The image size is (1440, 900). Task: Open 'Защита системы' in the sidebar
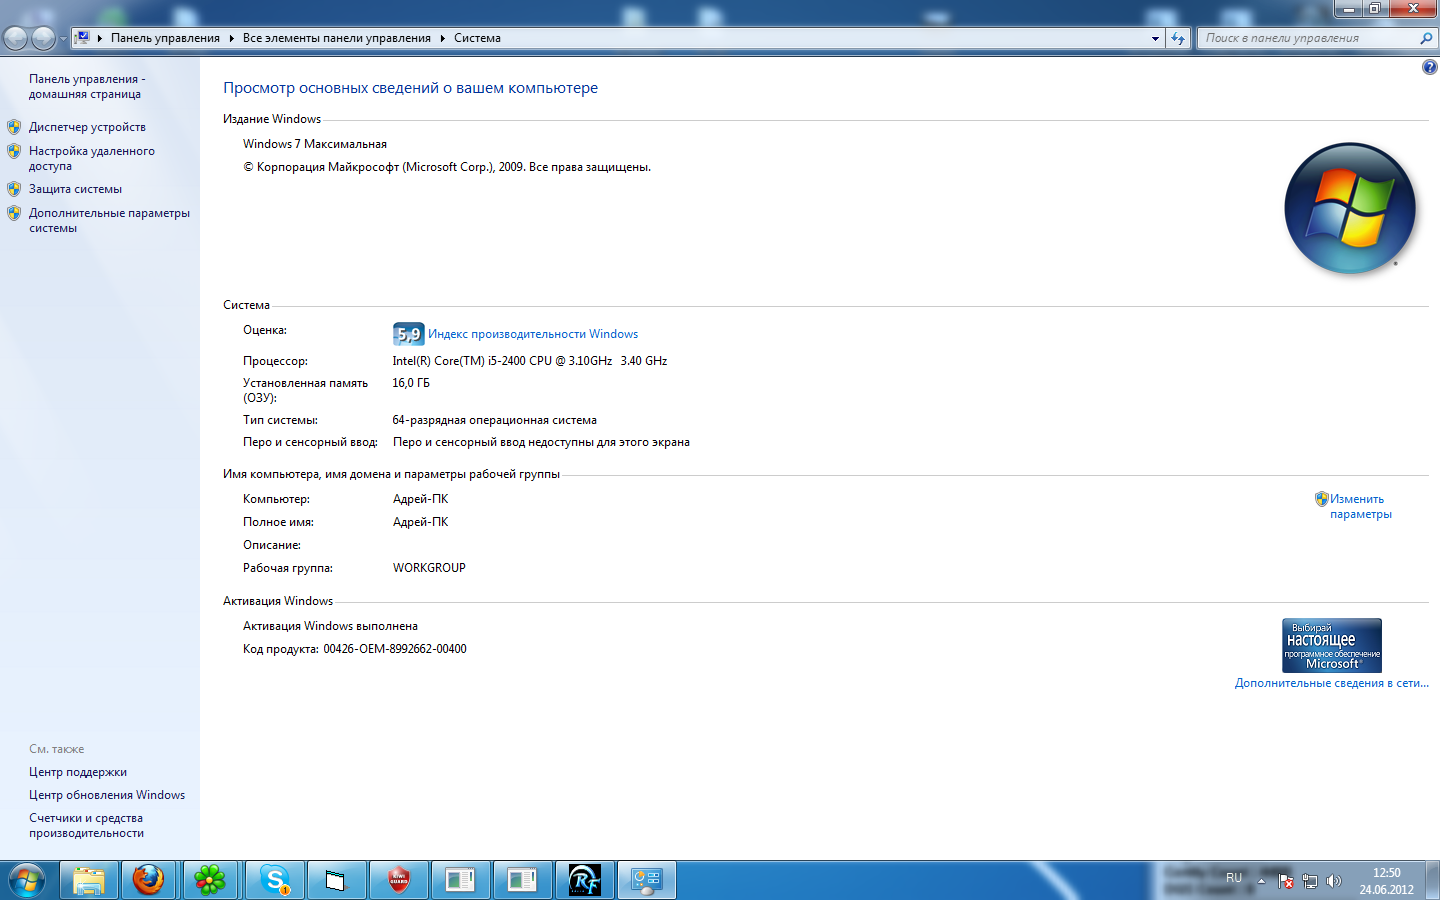coord(75,189)
